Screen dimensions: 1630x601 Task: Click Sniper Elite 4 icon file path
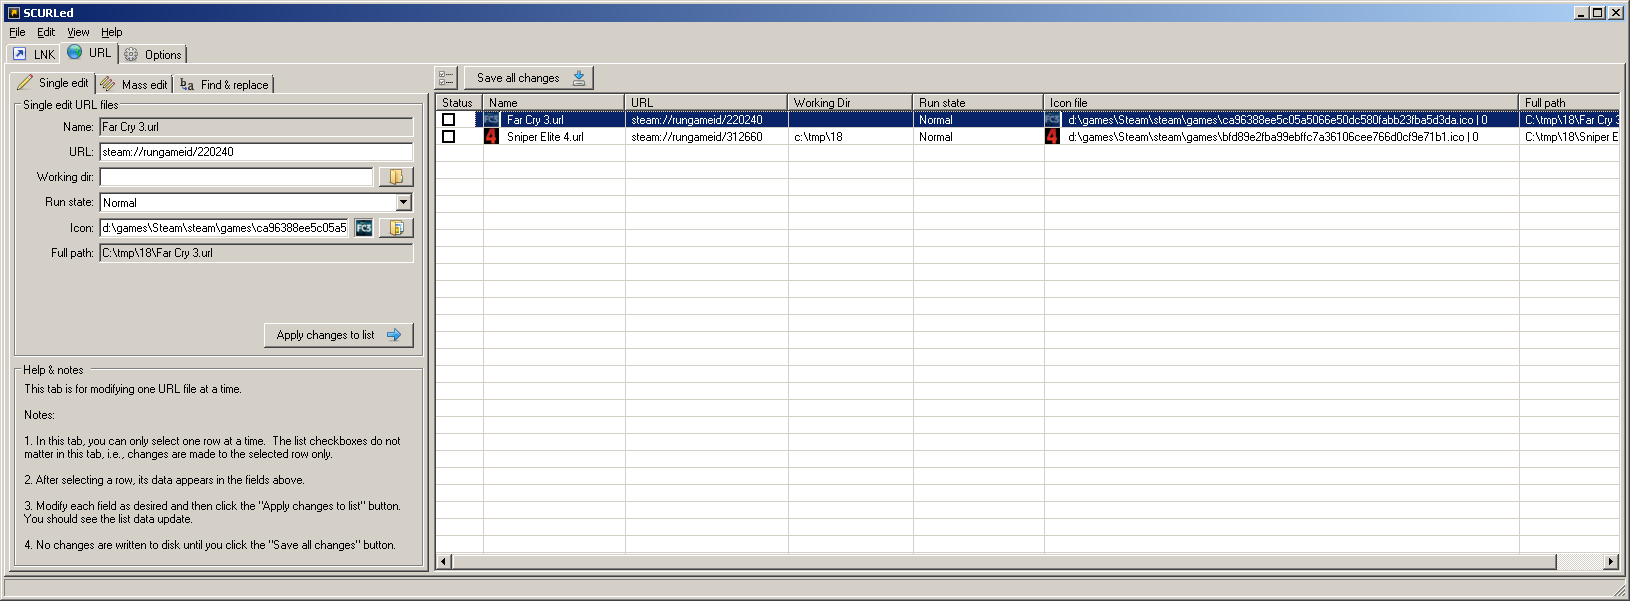click(1273, 137)
